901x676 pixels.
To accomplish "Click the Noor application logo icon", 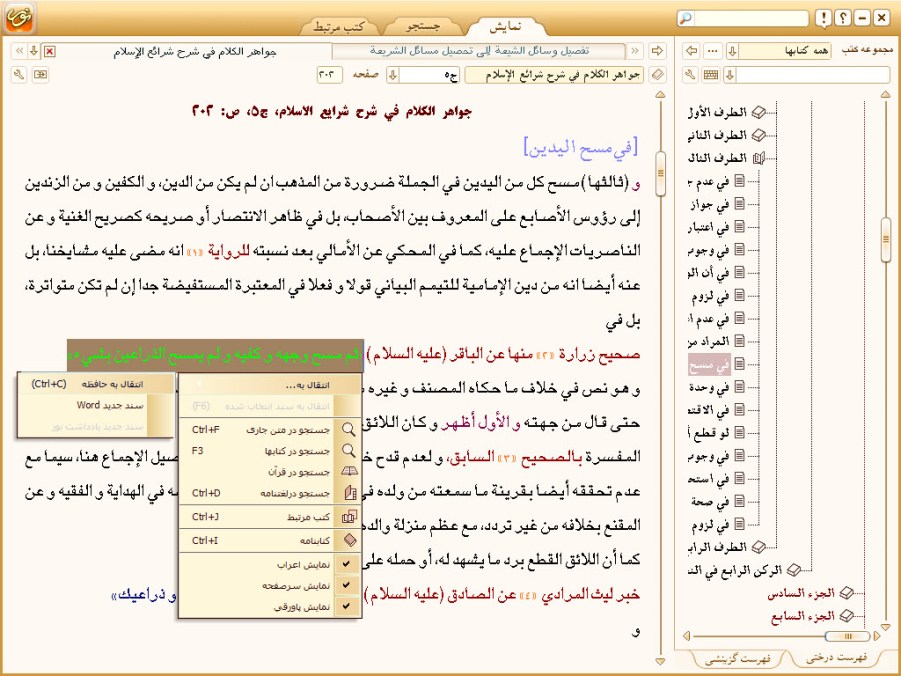I will point(19,17).
